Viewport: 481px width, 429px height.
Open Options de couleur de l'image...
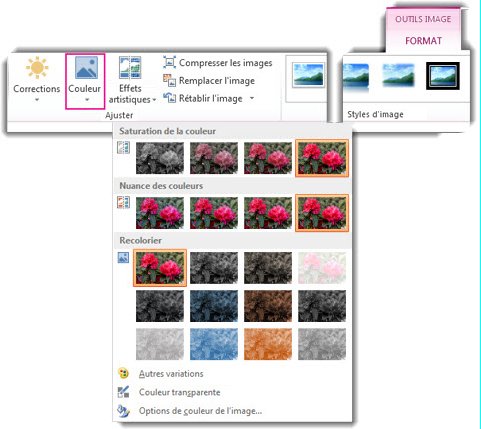coord(200,411)
